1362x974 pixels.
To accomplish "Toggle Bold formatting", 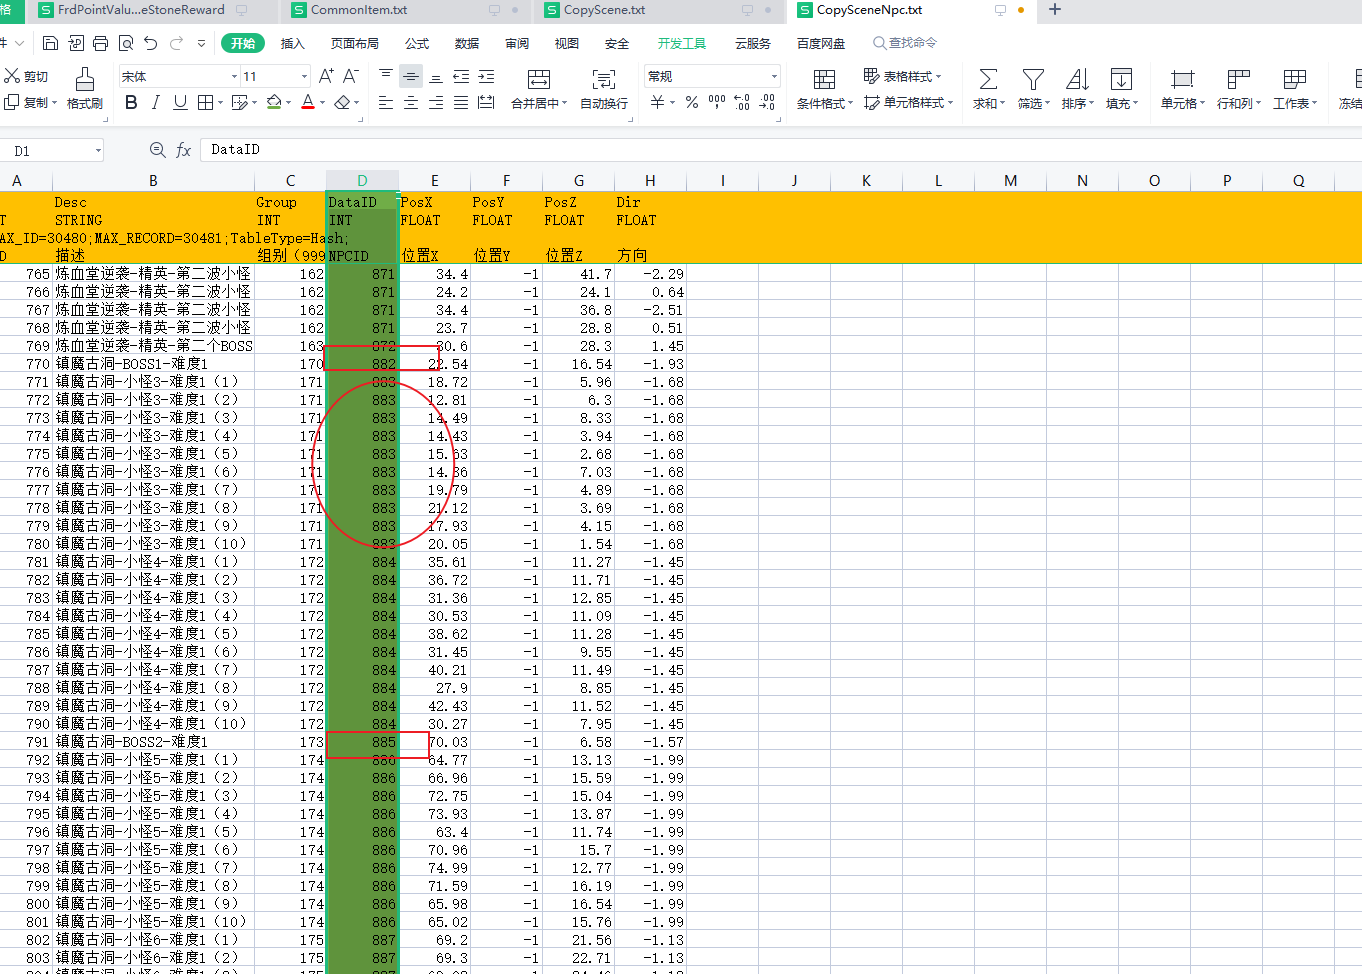I will 131,102.
